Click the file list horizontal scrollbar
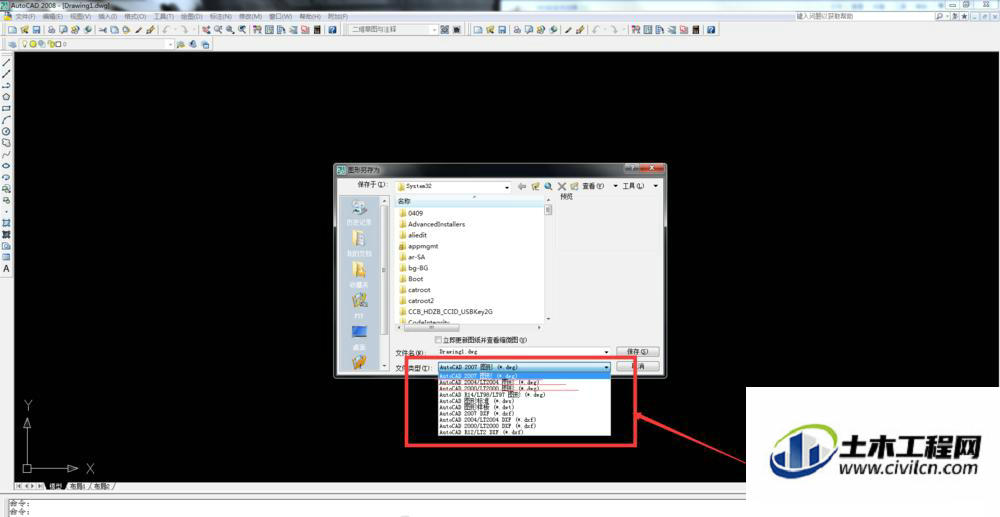Image resolution: width=1000 pixels, height=517 pixels. [x=469, y=328]
